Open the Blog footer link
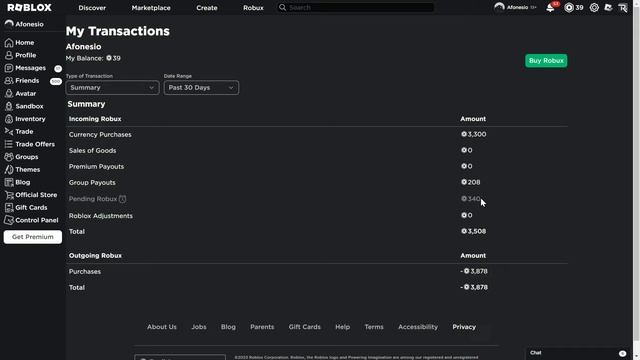Image resolution: width=640 pixels, height=360 pixels. [228, 327]
